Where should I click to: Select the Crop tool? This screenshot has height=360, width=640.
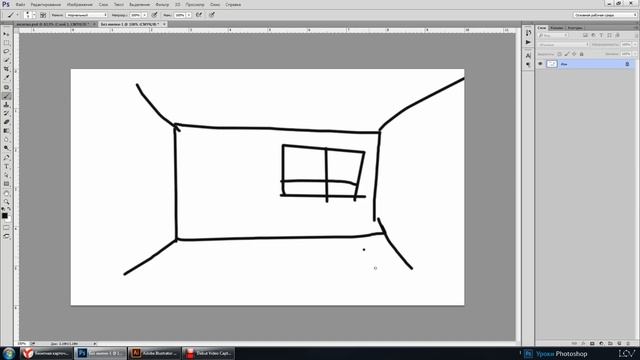(6, 69)
